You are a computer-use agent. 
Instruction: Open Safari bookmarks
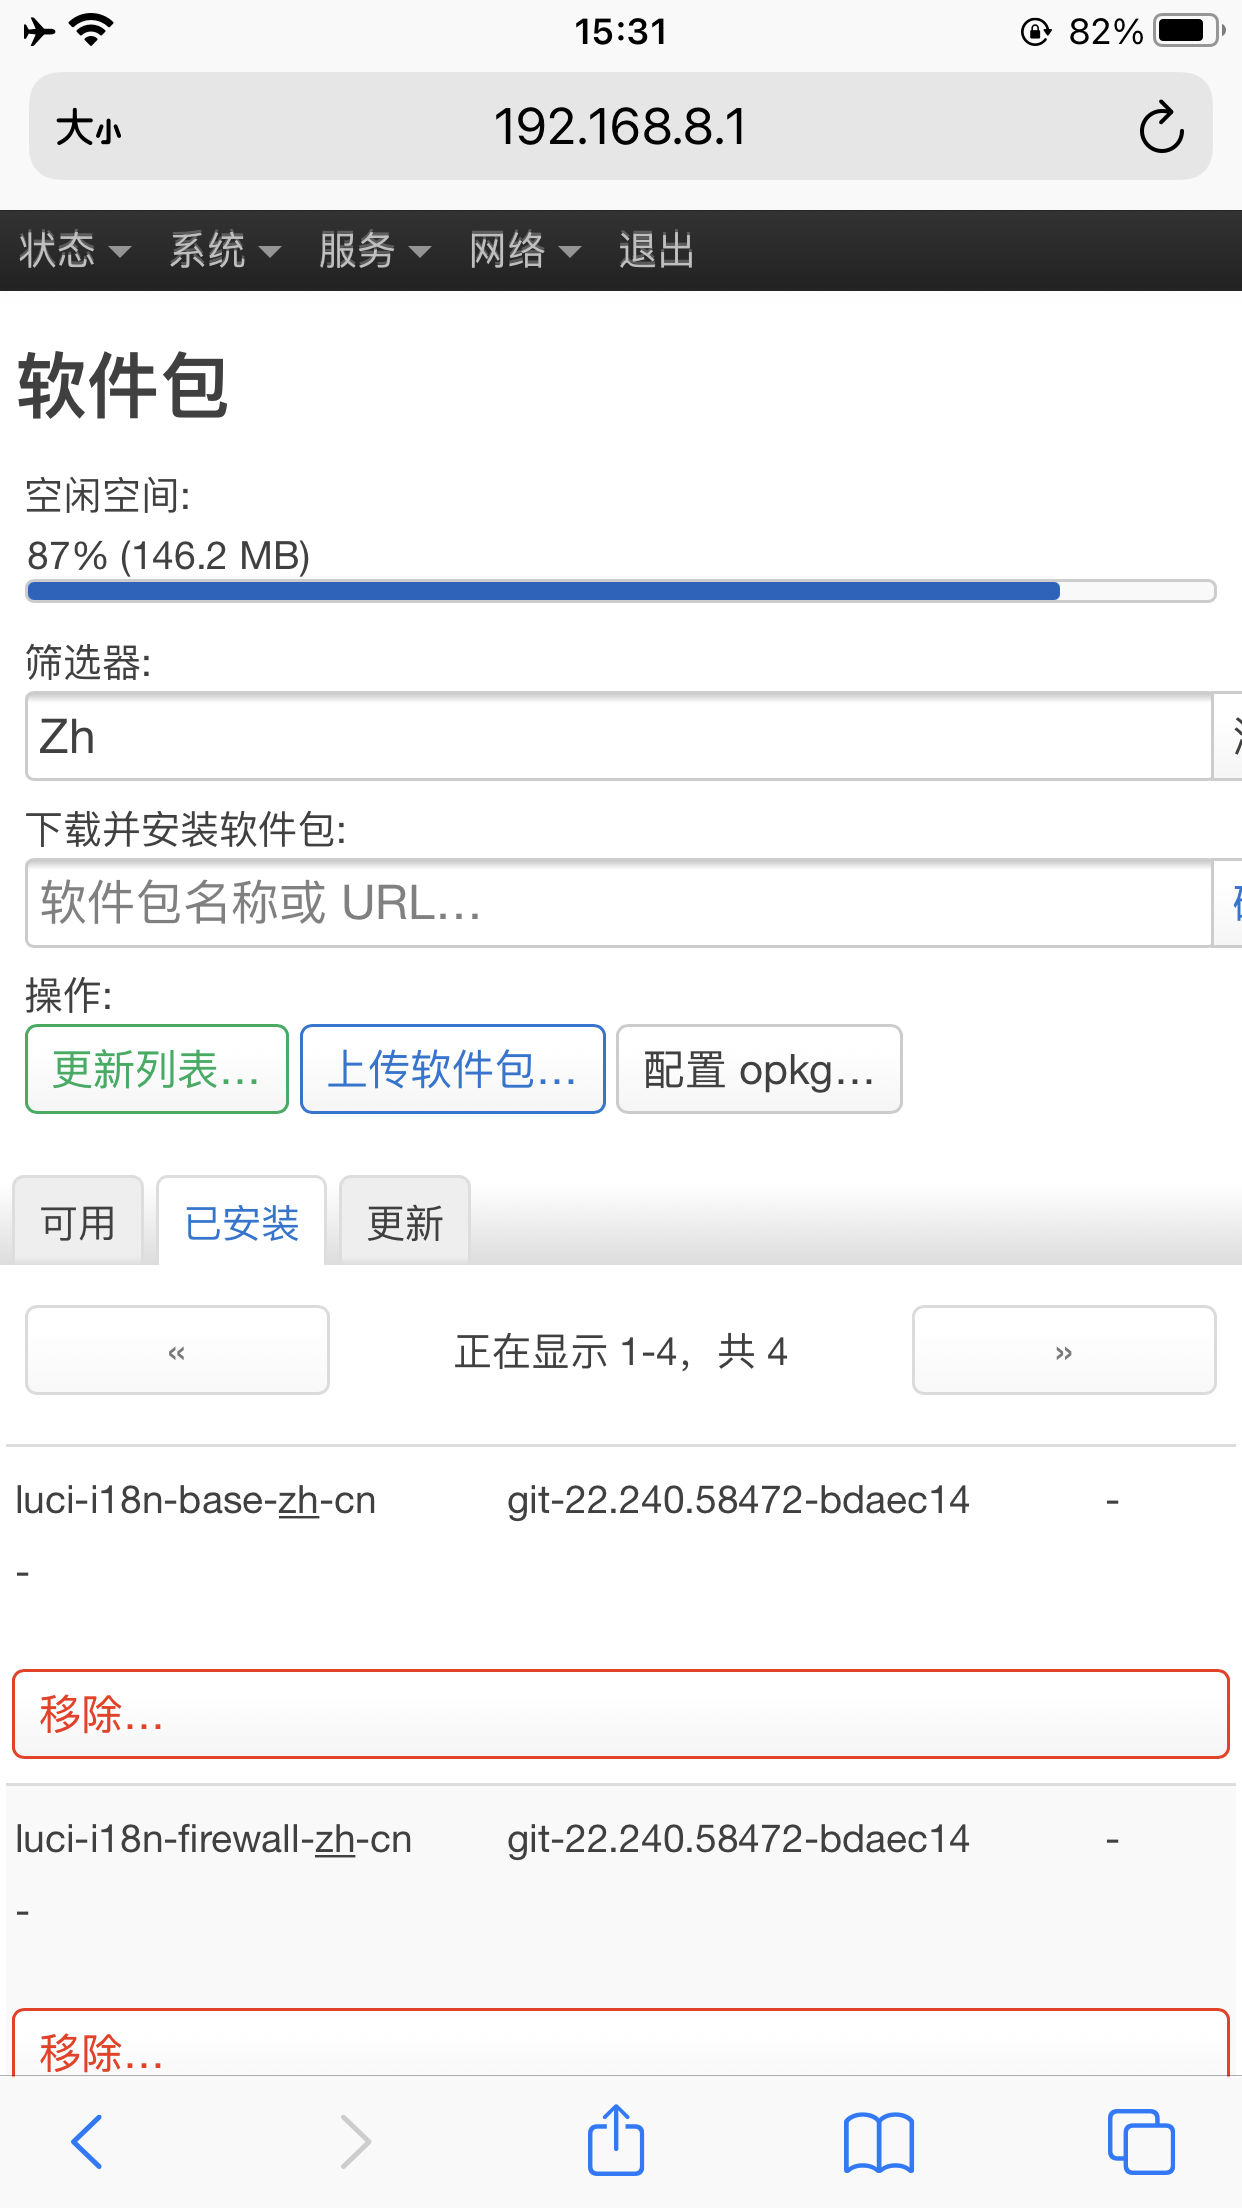tap(879, 2140)
